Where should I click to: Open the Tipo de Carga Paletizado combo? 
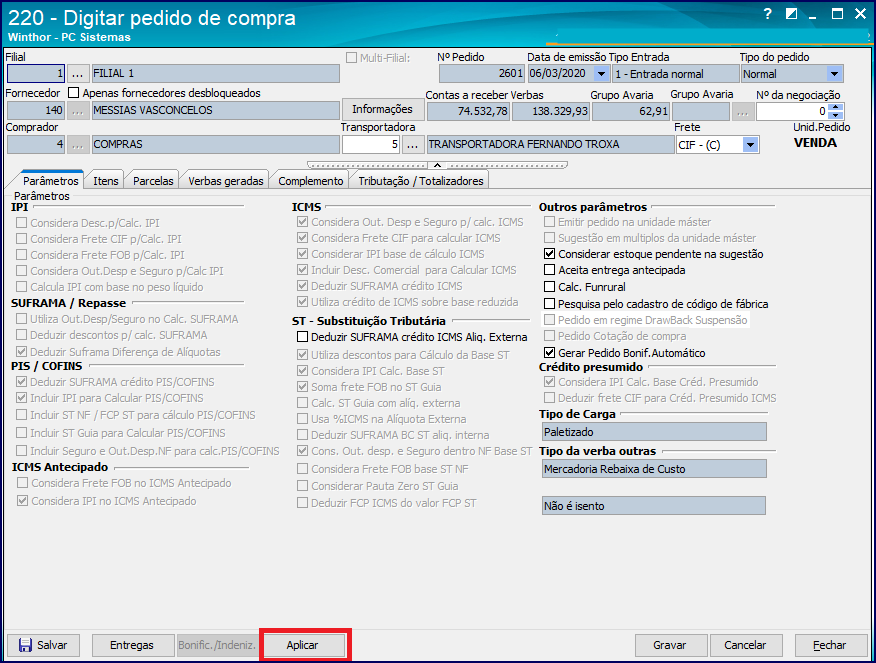654,432
